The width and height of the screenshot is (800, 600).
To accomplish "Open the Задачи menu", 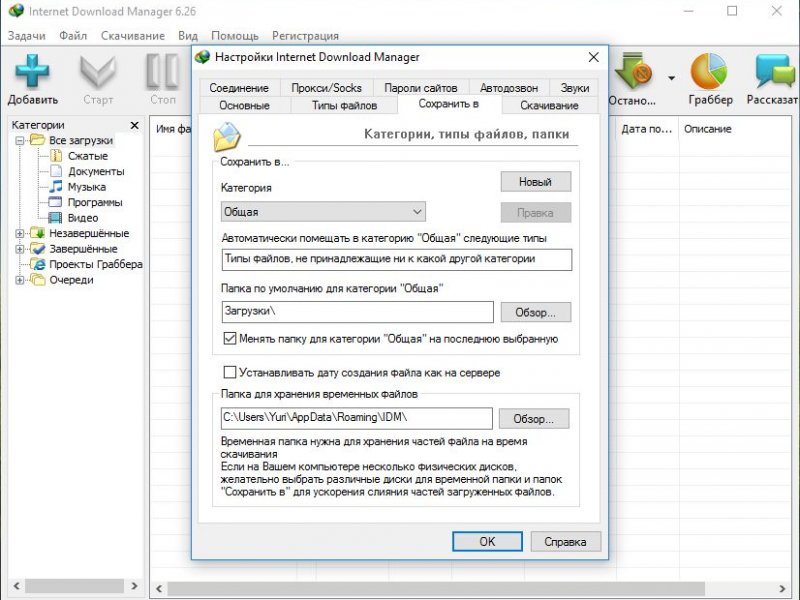I will click(x=27, y=36).
